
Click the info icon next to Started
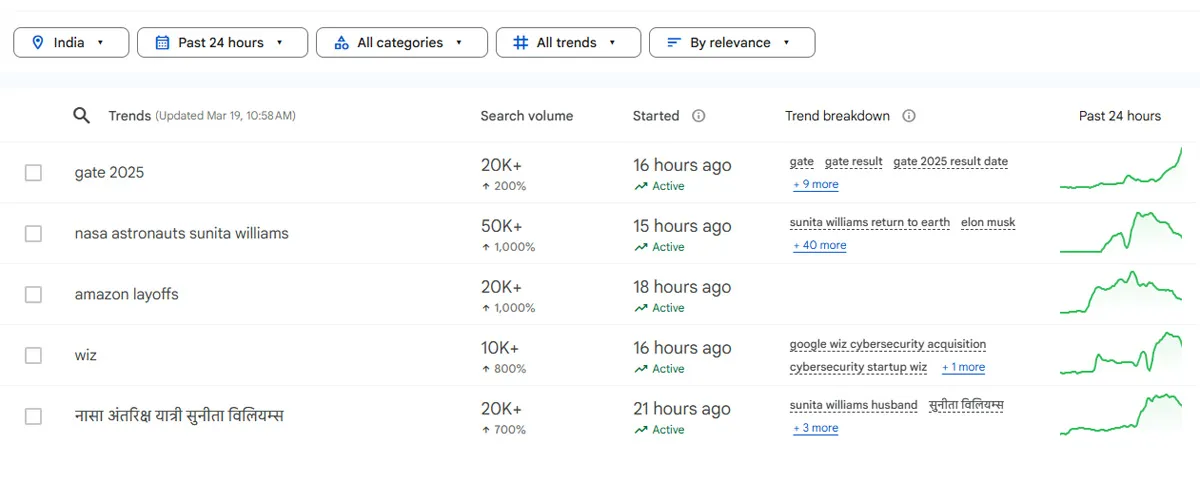click(699, 116)
